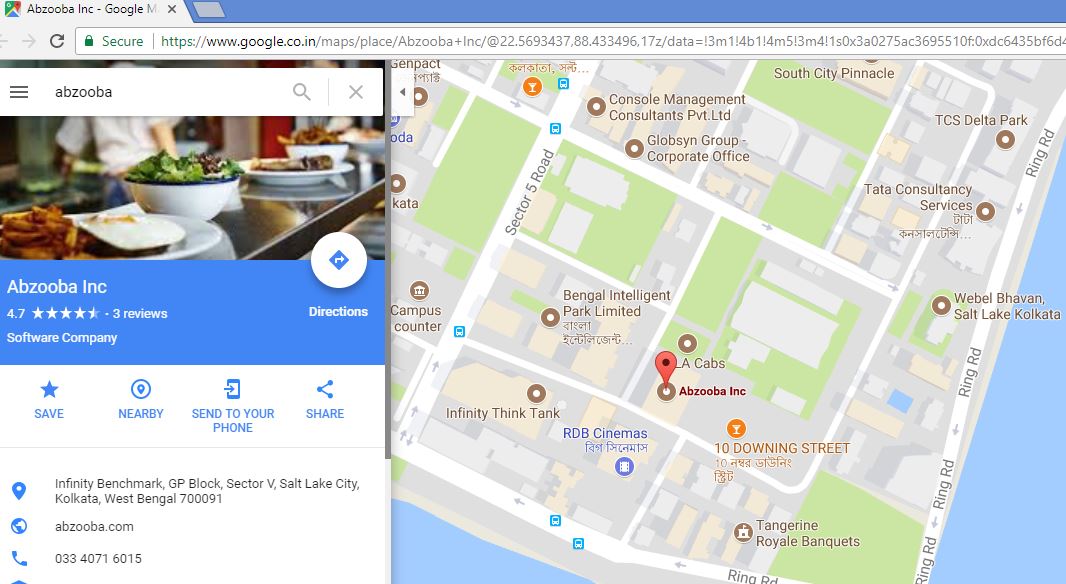This screenshot has height=584, width=1066.
Task: Send place to your phone
Action: [233, 407]
